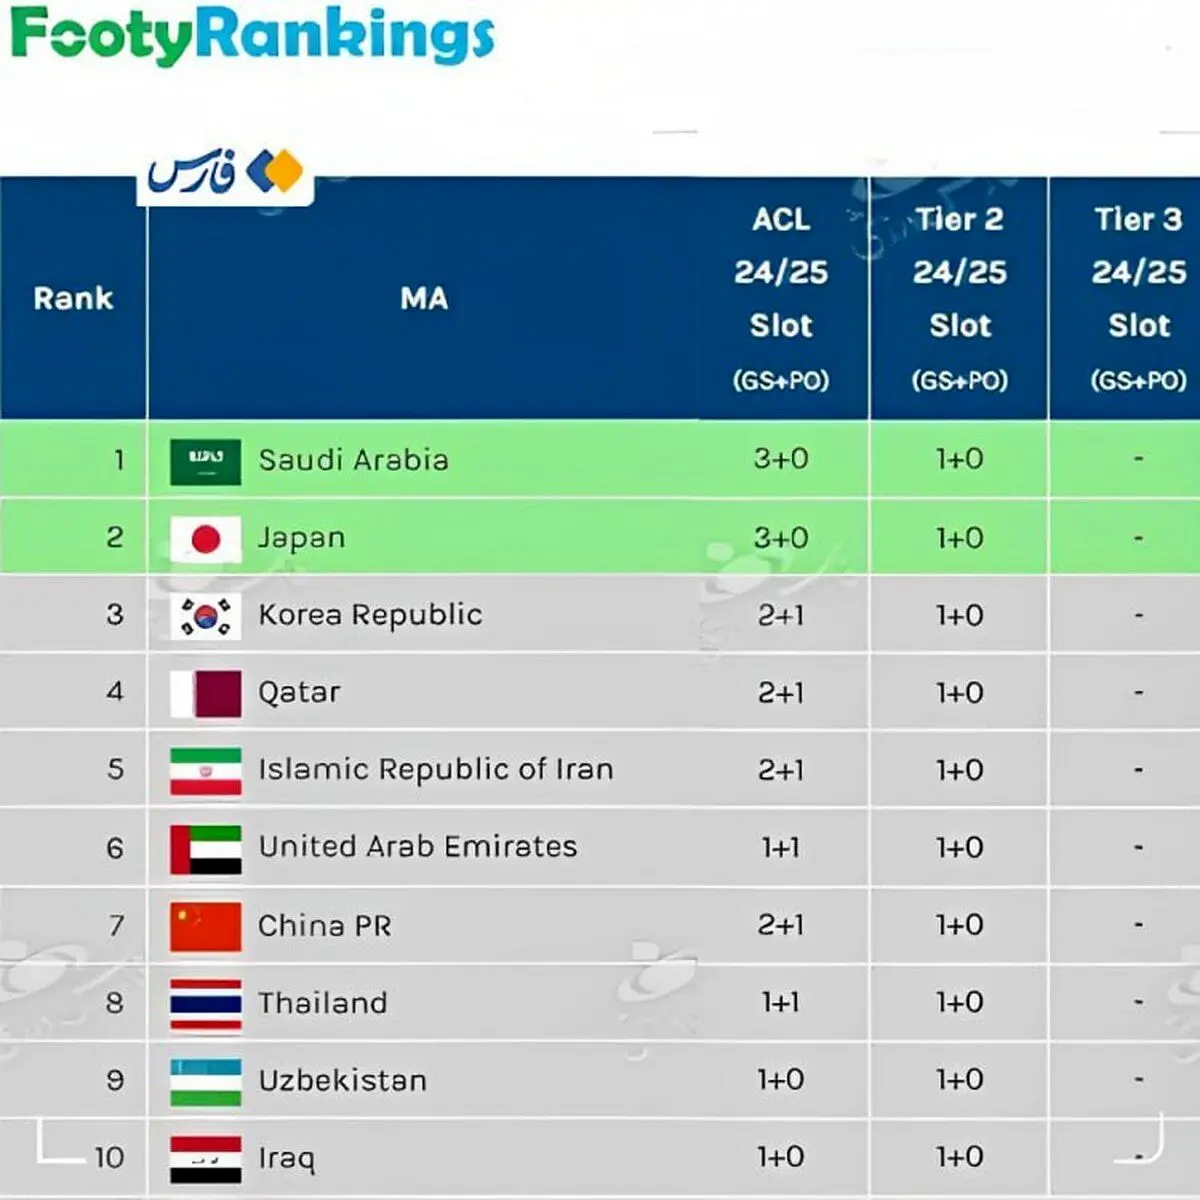Viewport: 1200px width, 1200px height.
Task: Click the Islamic Republic of Iran name
Action: click(x=436, y=769)
